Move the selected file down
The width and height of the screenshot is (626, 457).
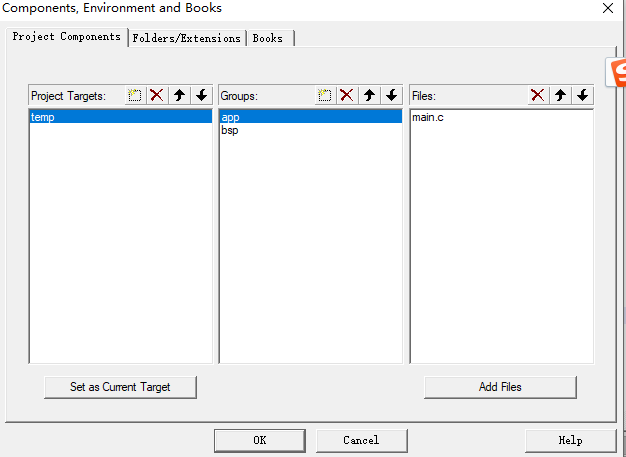point(583,95)
